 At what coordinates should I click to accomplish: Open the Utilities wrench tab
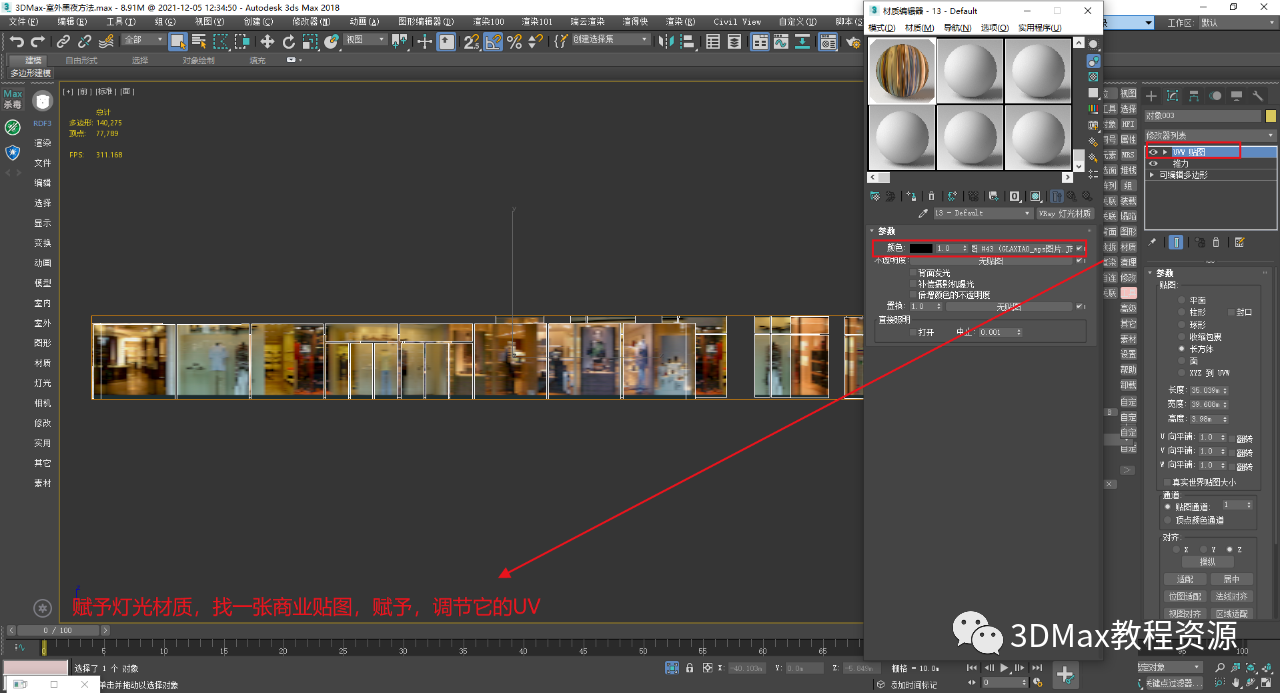click(1258, 96)
